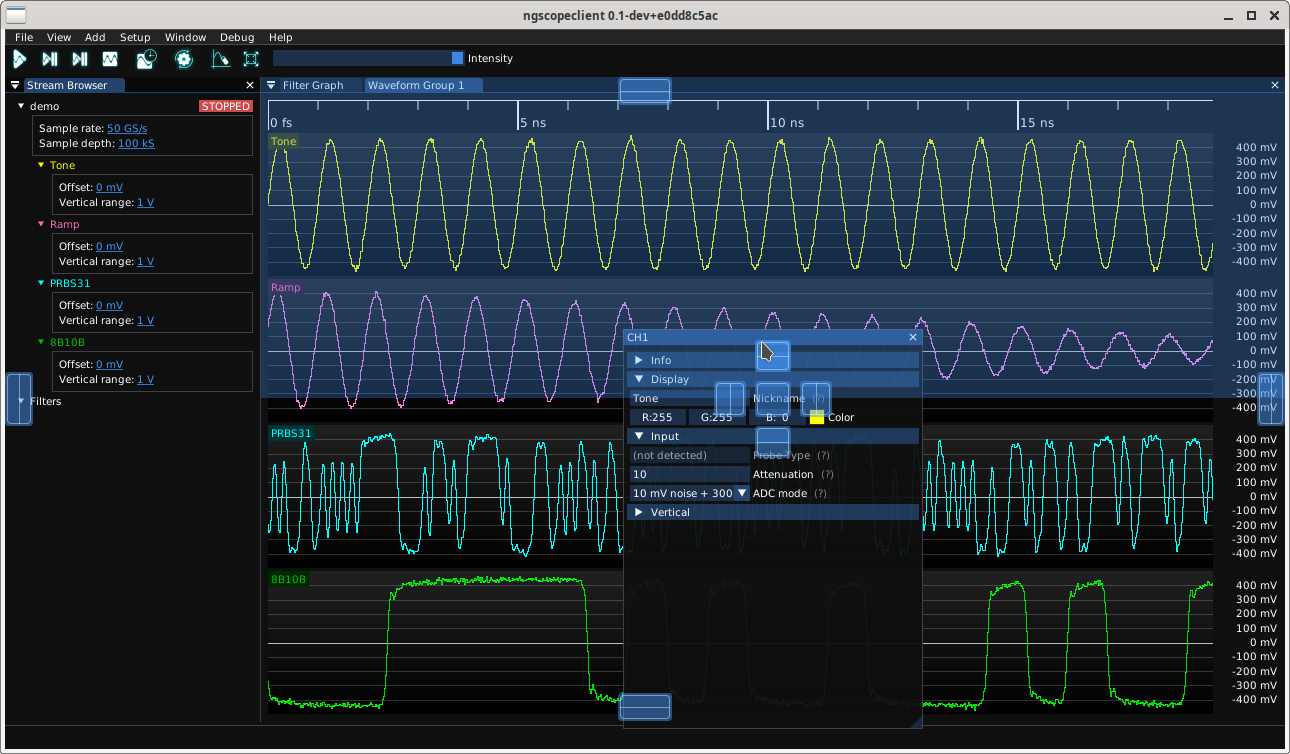Open the Setup menu
This screenshot has width=1290, height=754.
135,37
